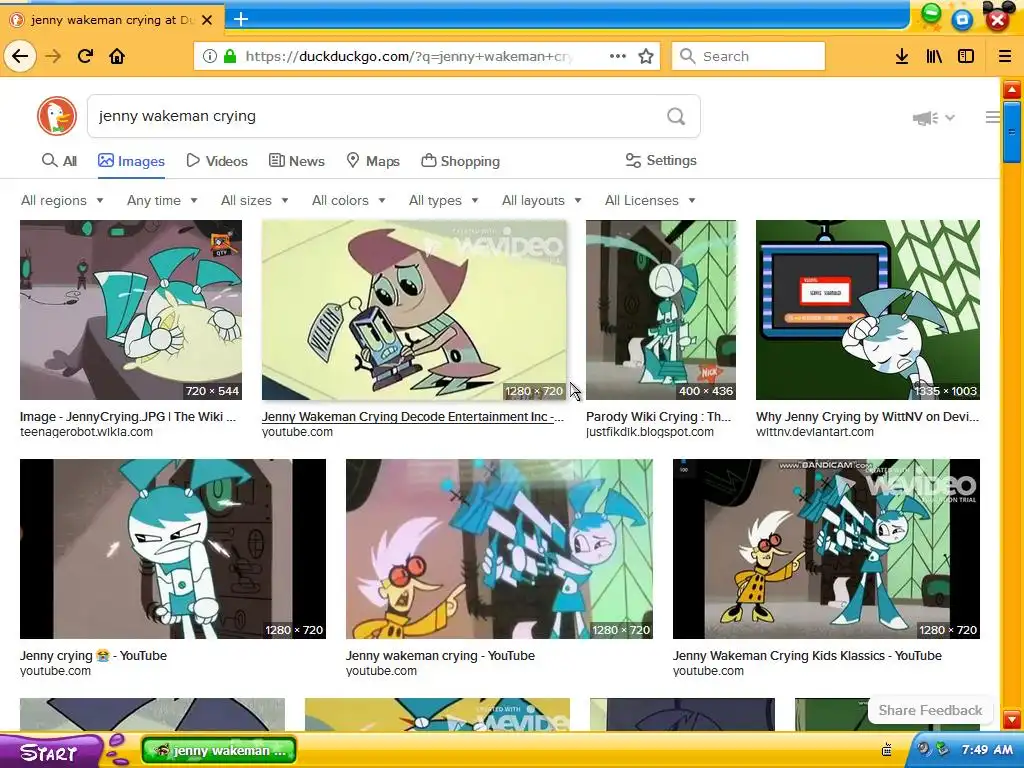Open Why Jenny Crying by WittNV link

[867, 417]
